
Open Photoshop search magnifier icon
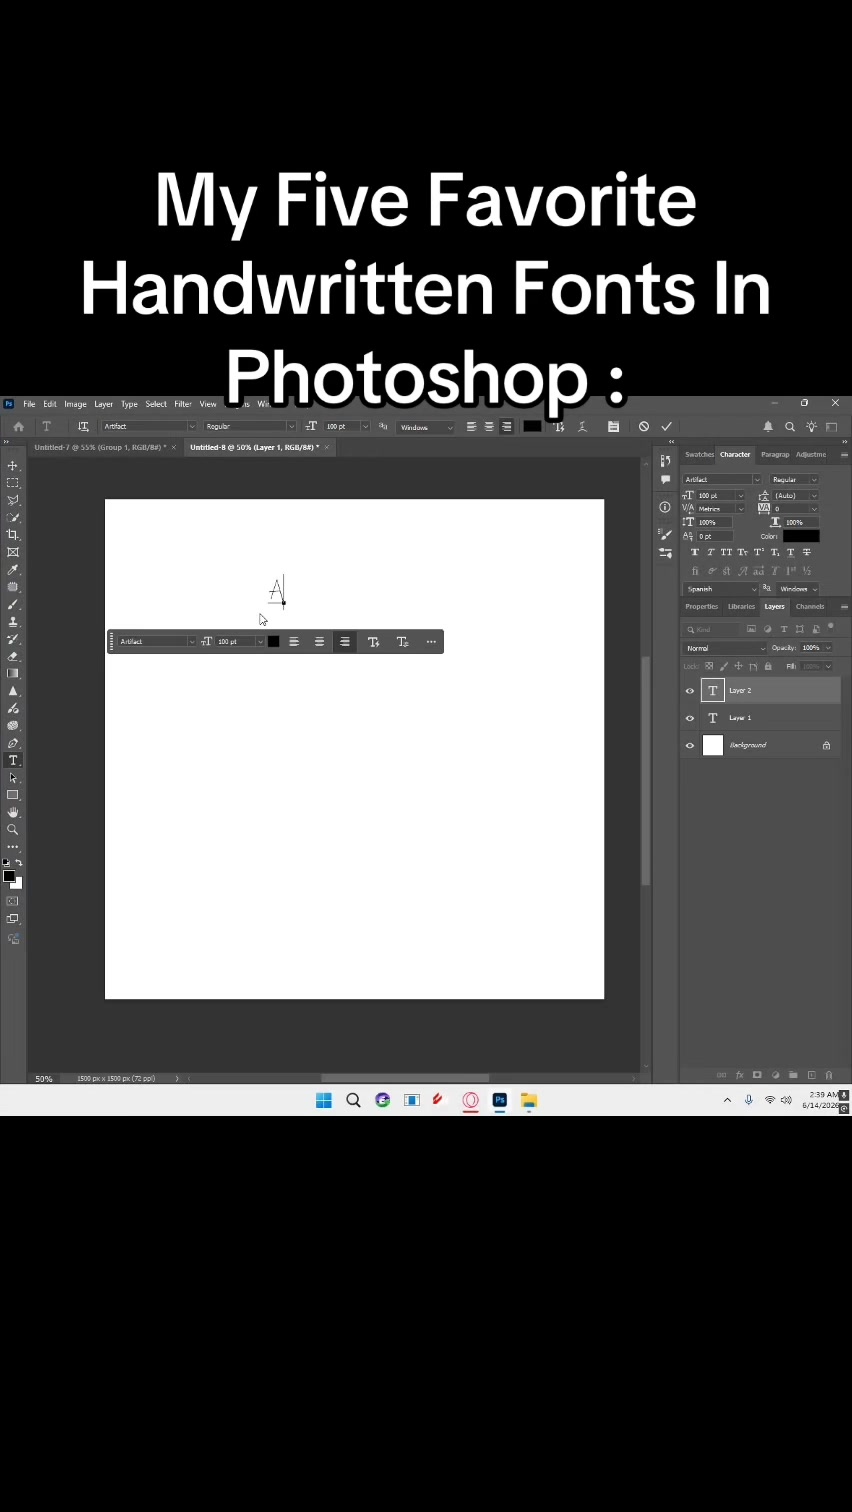[x=790, y=427]
